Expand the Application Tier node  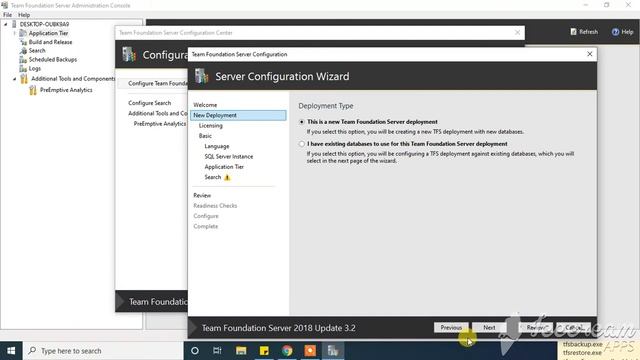15,33
